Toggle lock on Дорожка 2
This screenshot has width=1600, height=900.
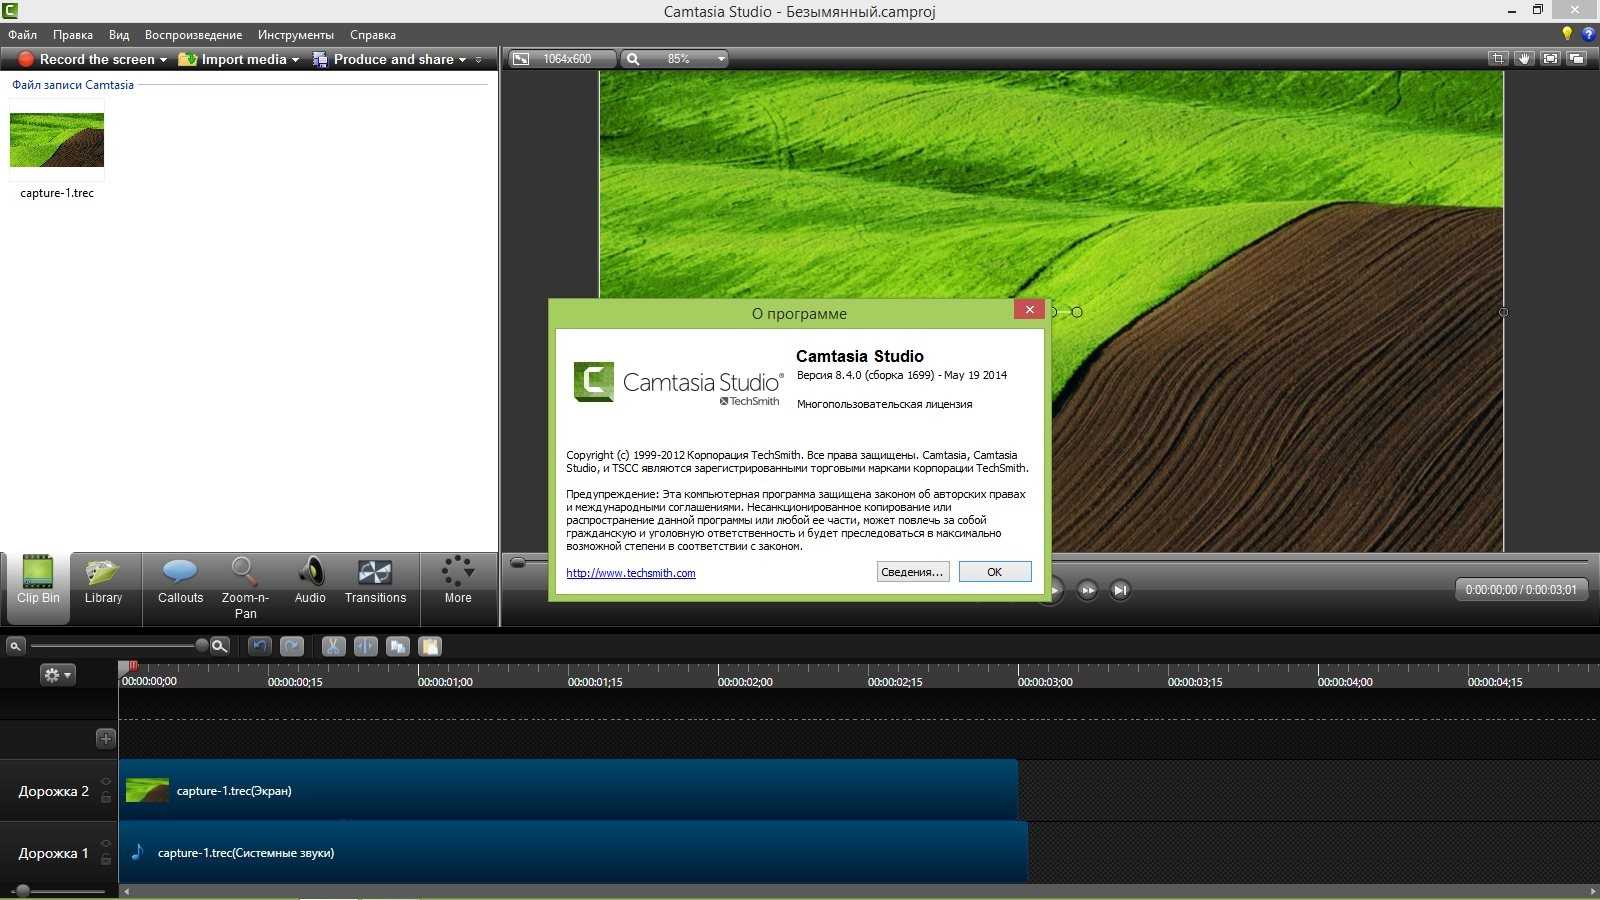click(x=106, y=798)
